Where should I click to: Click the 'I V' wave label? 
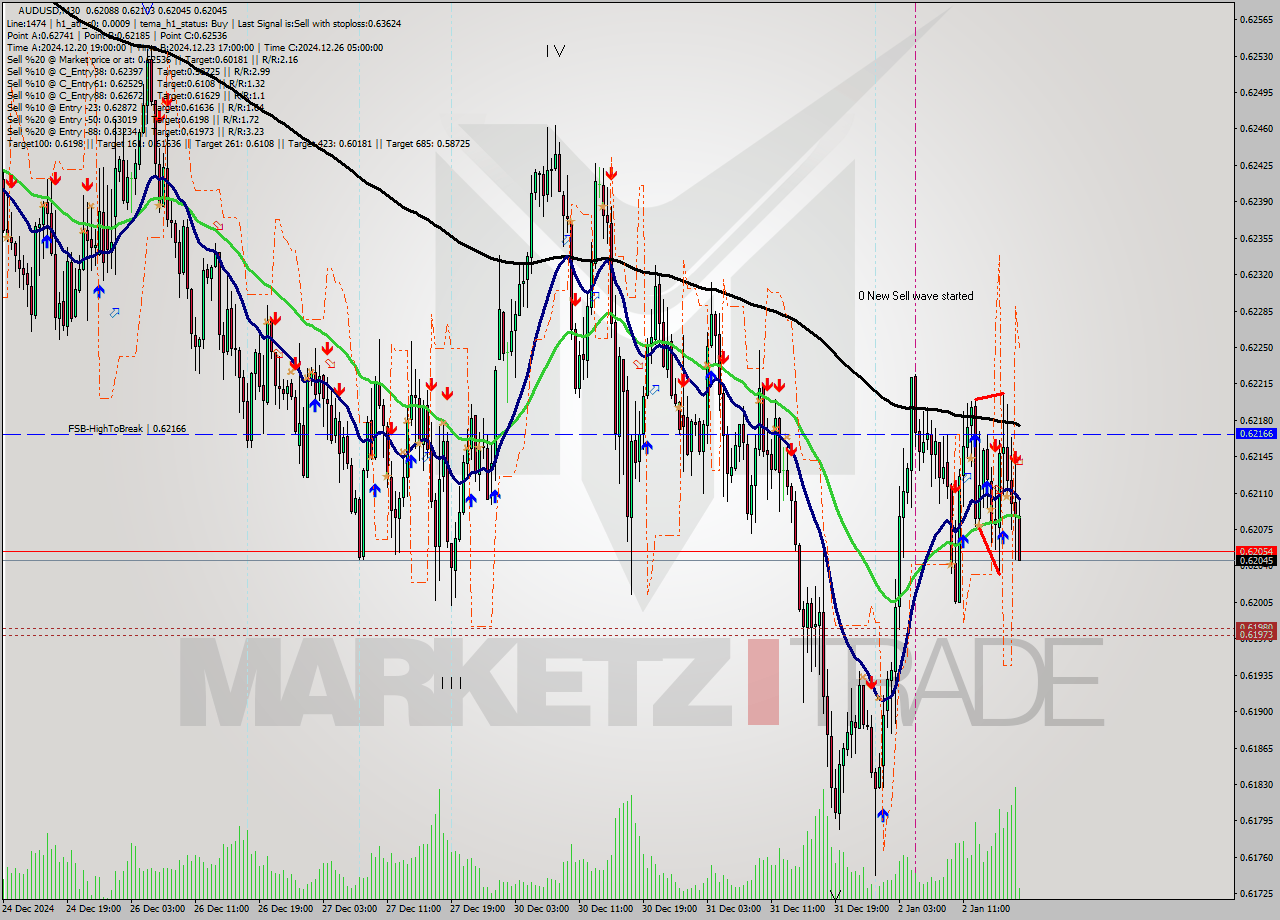click(555, 51)
